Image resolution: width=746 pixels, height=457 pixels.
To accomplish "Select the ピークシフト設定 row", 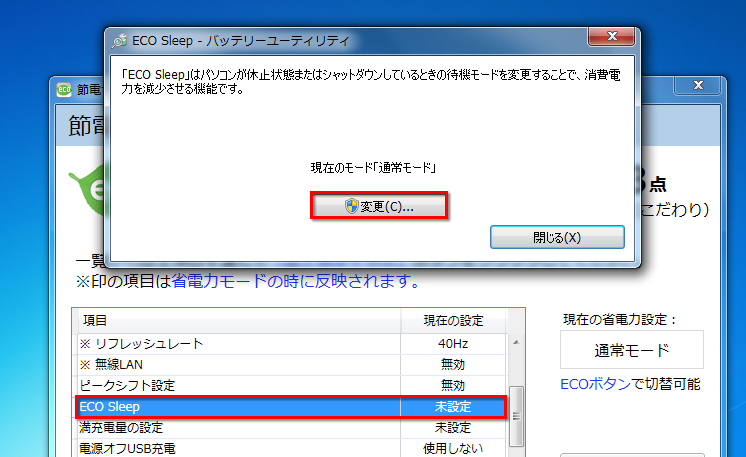I will 291,385.
